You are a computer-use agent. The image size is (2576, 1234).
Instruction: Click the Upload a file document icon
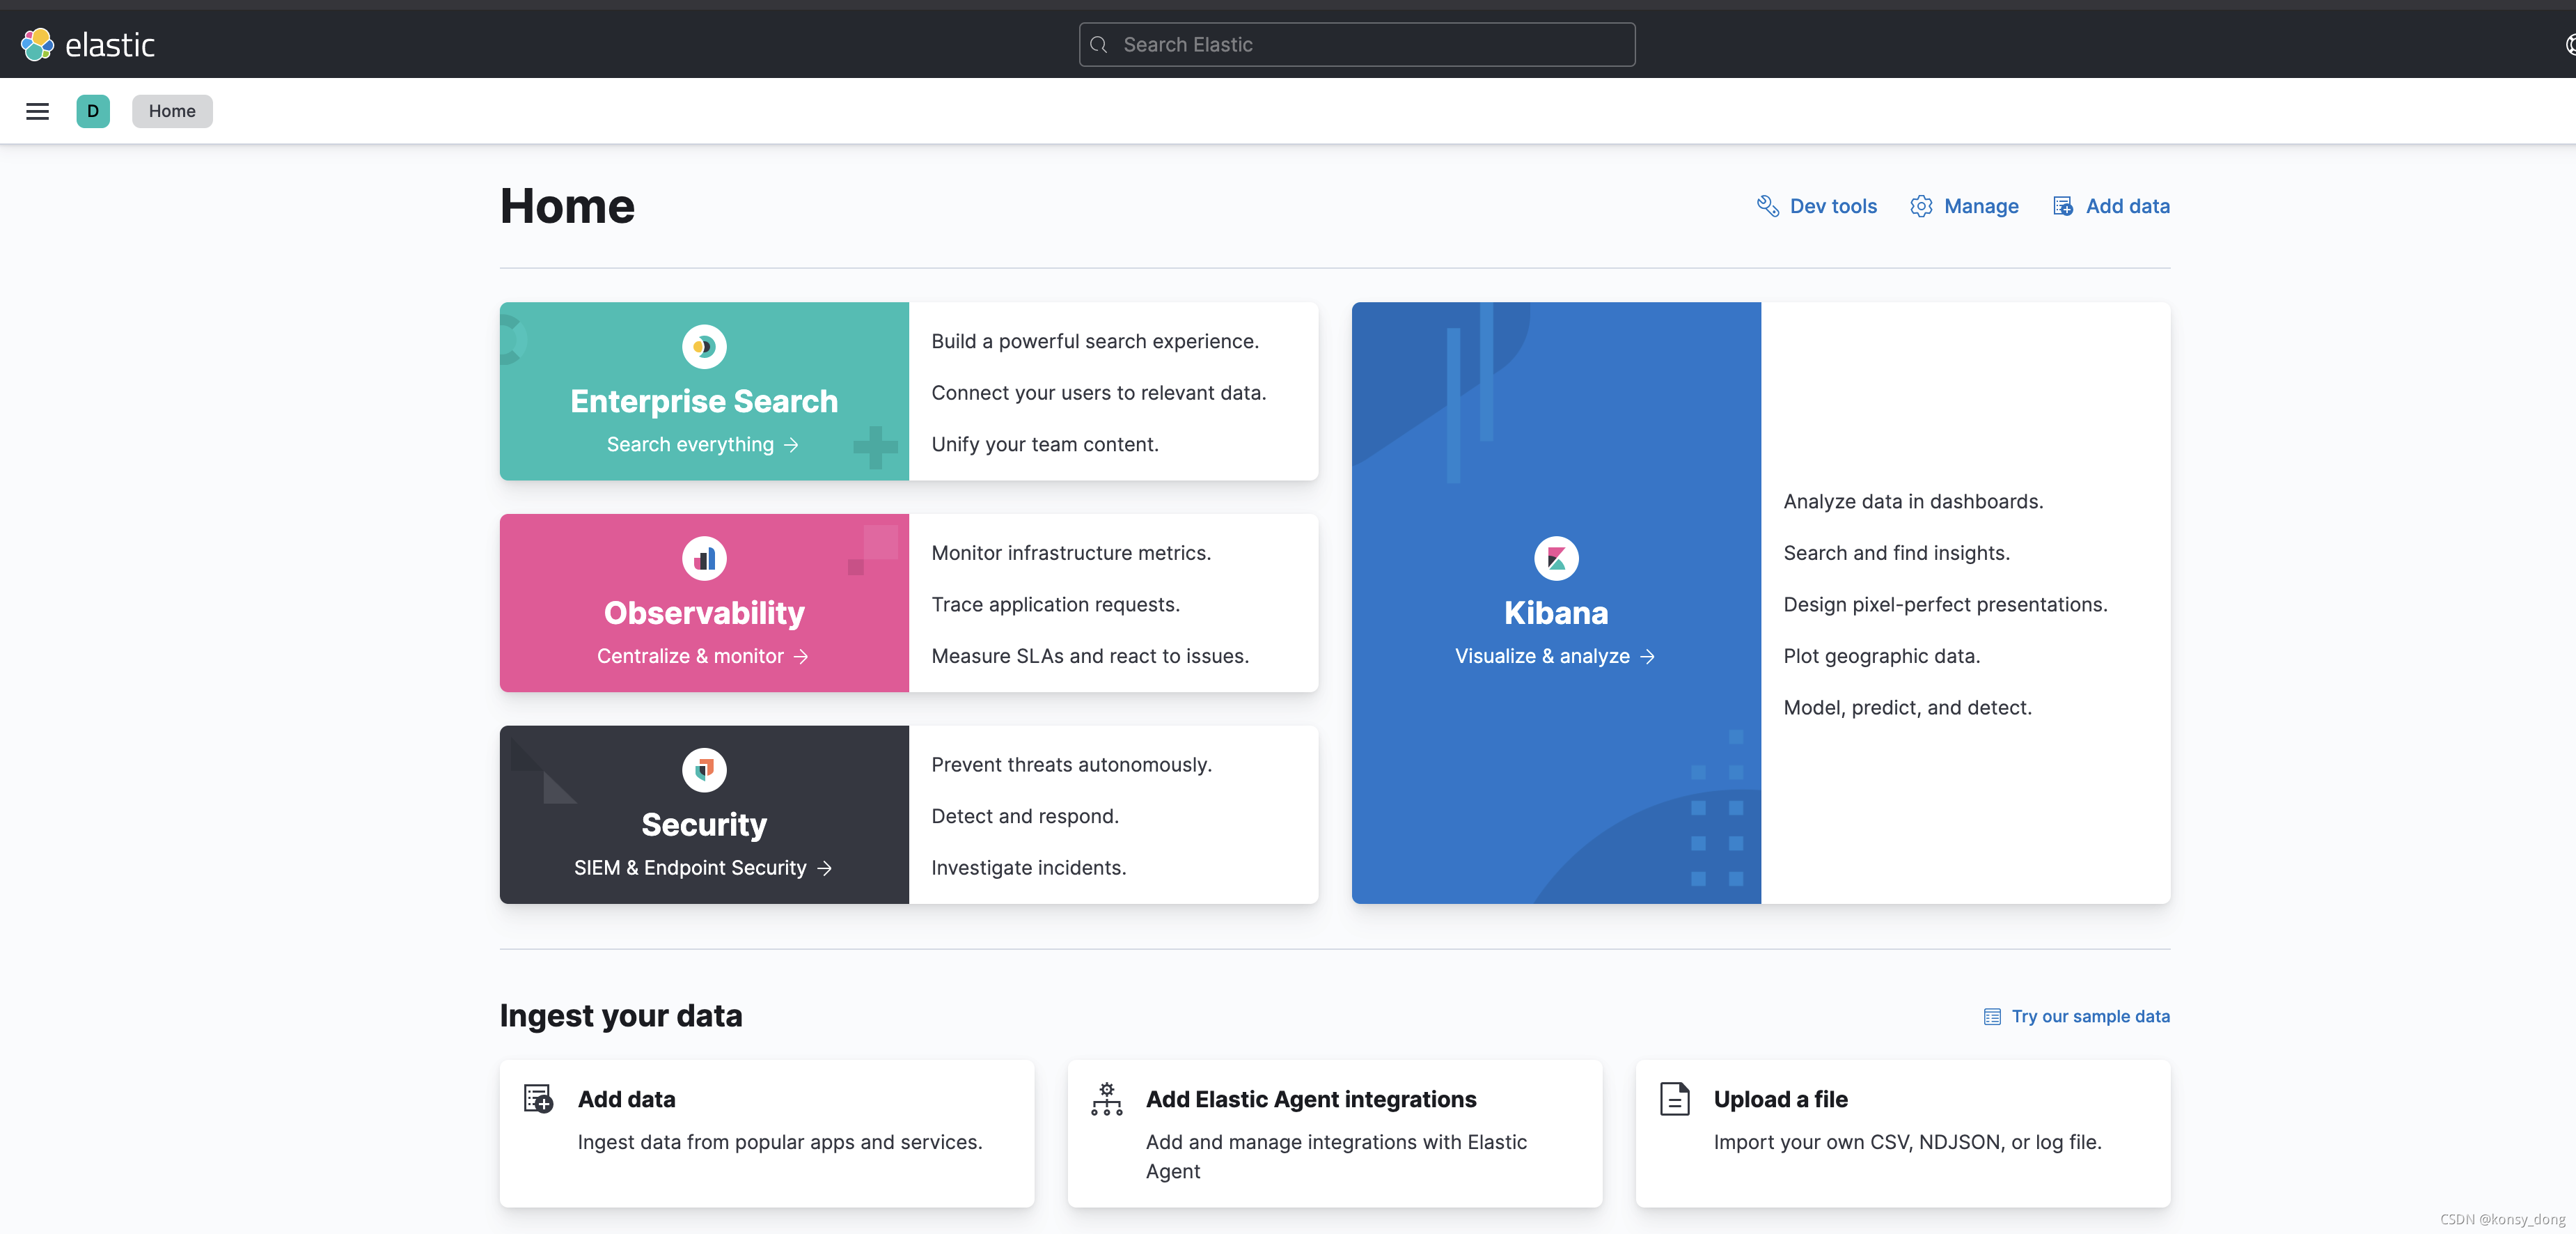pyautogui.click(x=1674, y=1099)
